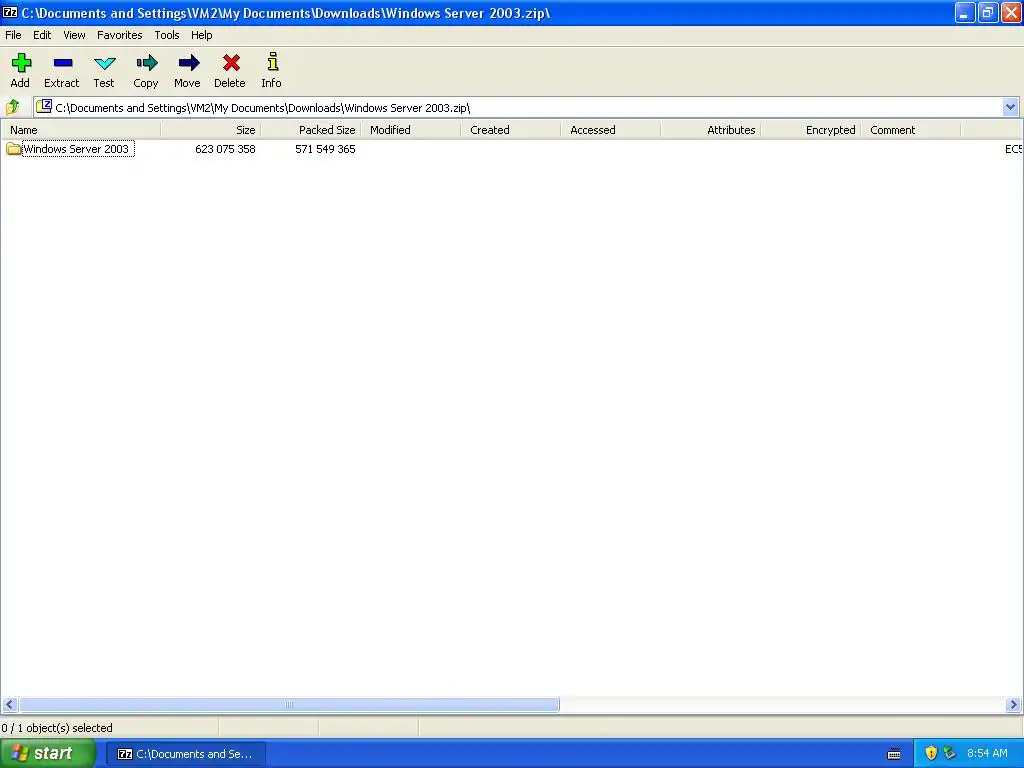Click the address path field
The height and width of the screenshot is (768, 1024).
click(526, 108)
